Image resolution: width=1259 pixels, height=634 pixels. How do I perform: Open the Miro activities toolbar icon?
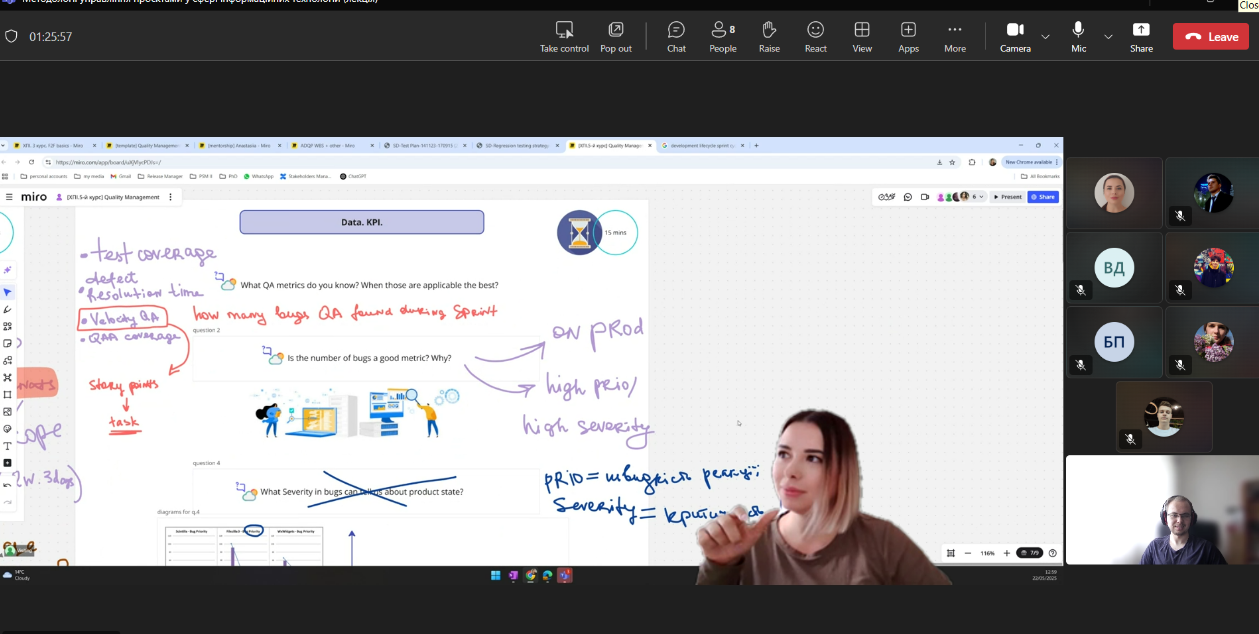click(x=886, y=197)
